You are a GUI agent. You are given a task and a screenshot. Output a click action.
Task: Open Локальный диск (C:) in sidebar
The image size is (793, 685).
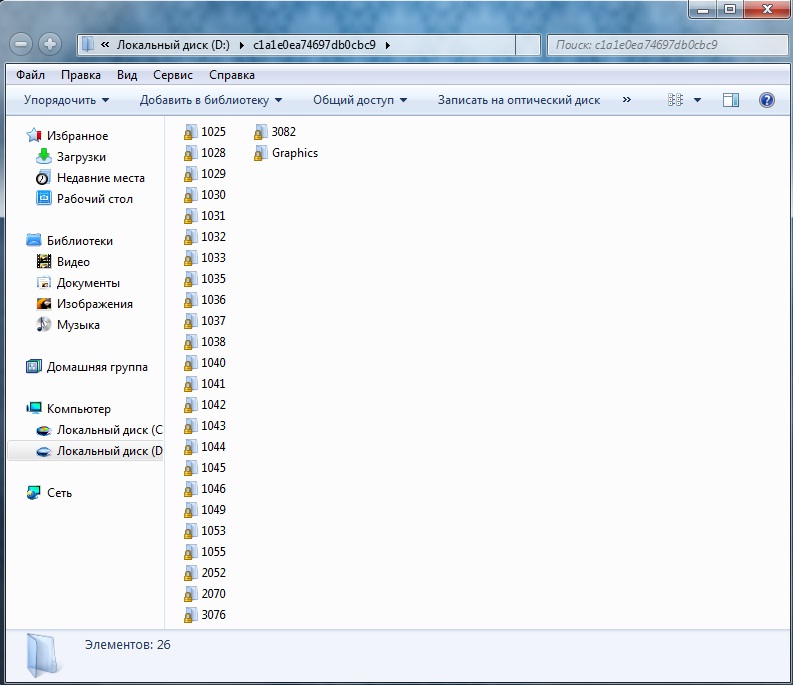click(110, 430)
